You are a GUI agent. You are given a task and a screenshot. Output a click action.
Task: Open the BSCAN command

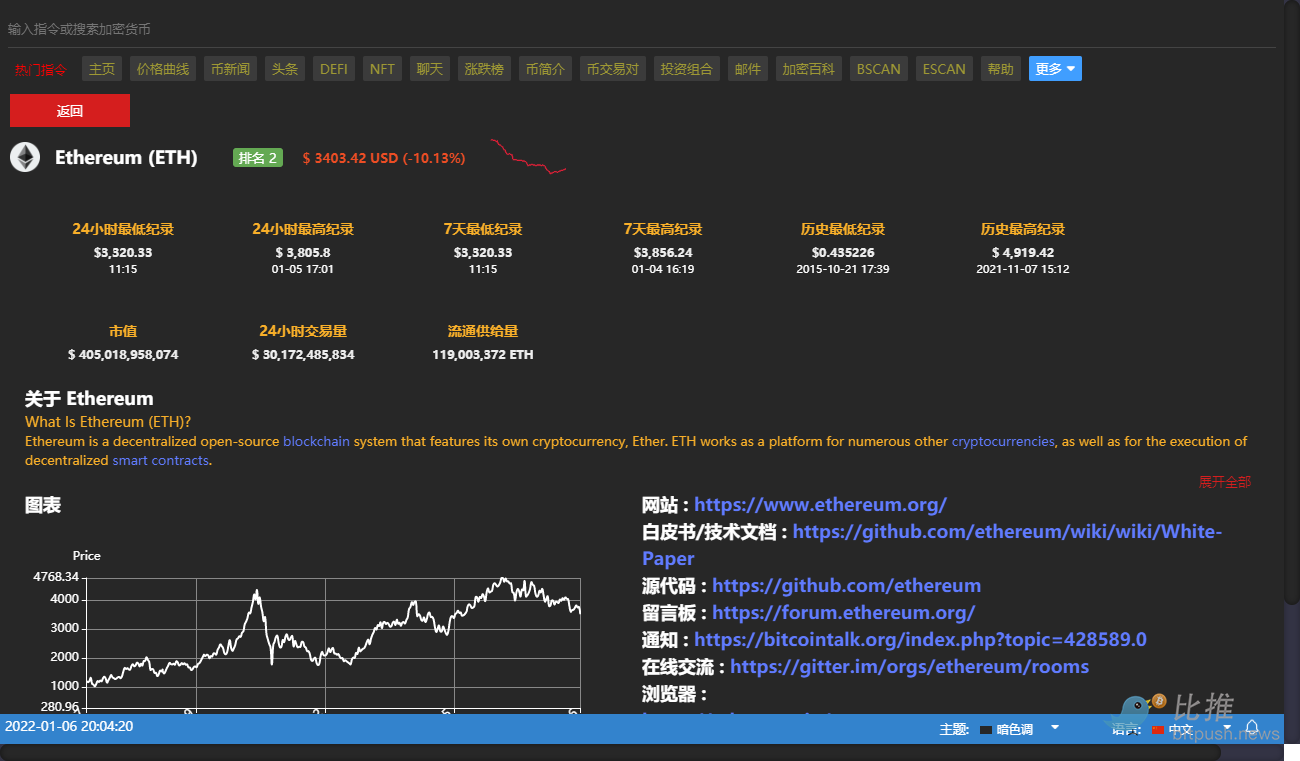click(x=879, y=69)
